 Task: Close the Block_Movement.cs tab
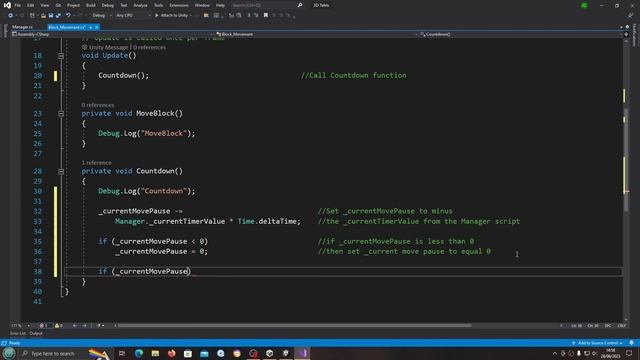click(x=97, y=27)
